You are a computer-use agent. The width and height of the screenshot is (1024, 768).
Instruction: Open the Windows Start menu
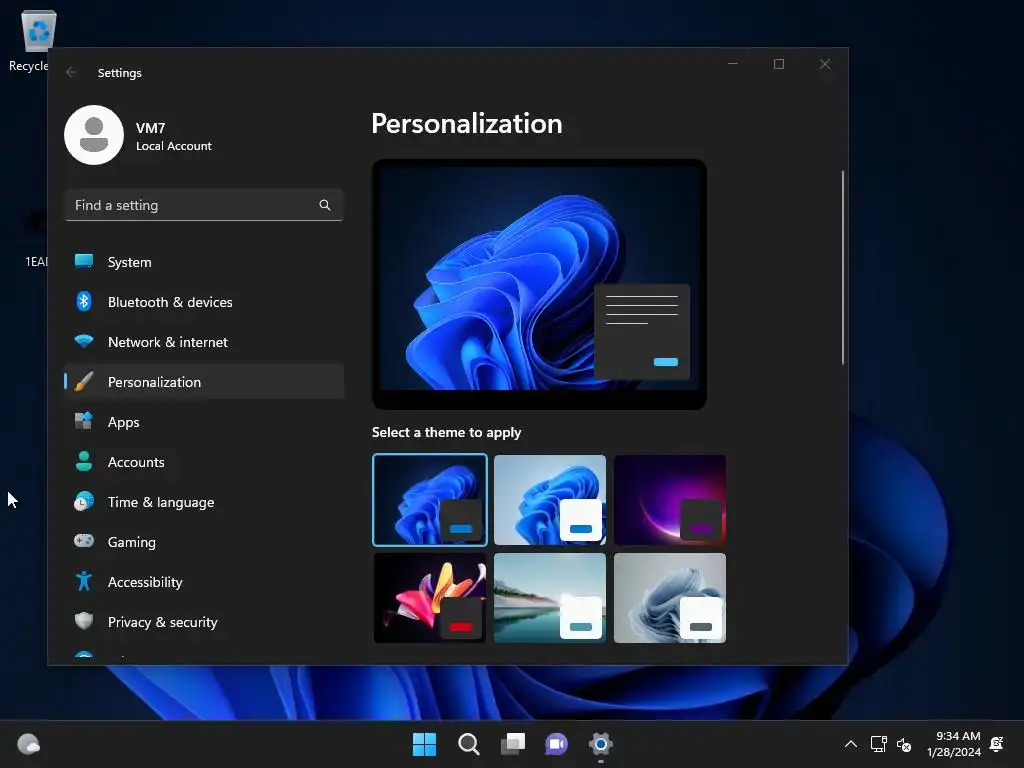coord(424,744)
